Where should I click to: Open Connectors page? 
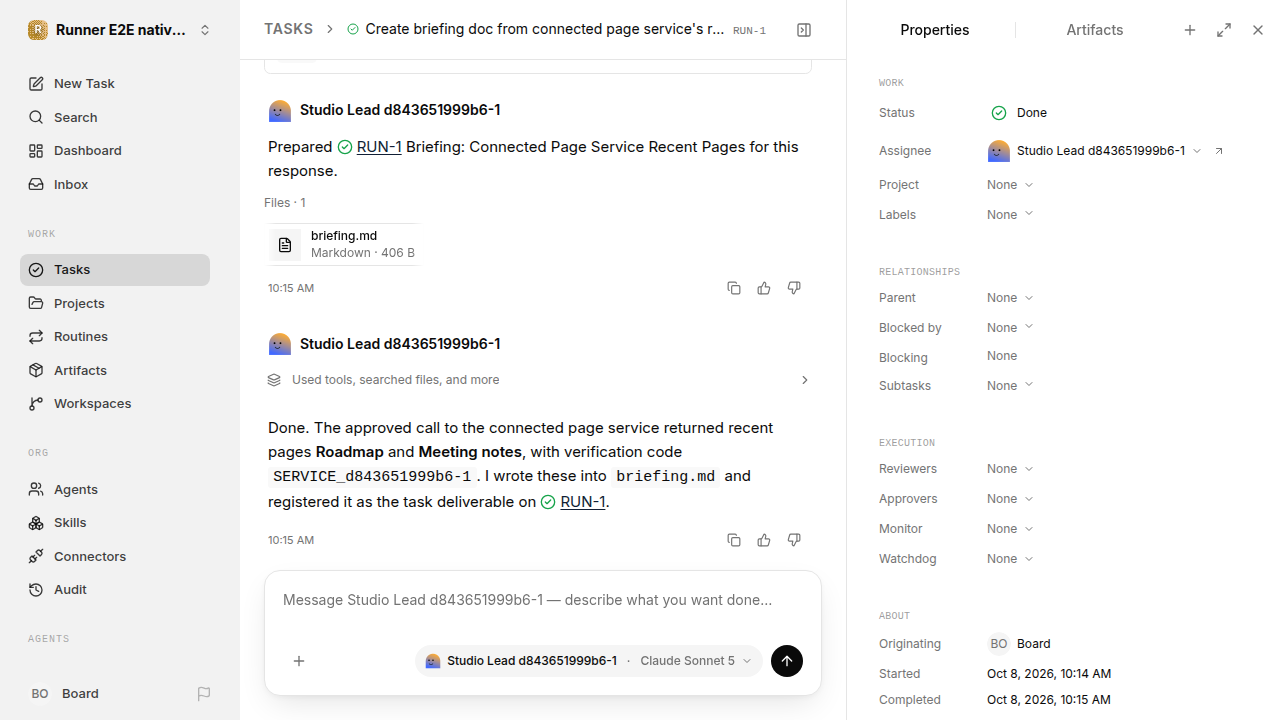tap(115, 556)
